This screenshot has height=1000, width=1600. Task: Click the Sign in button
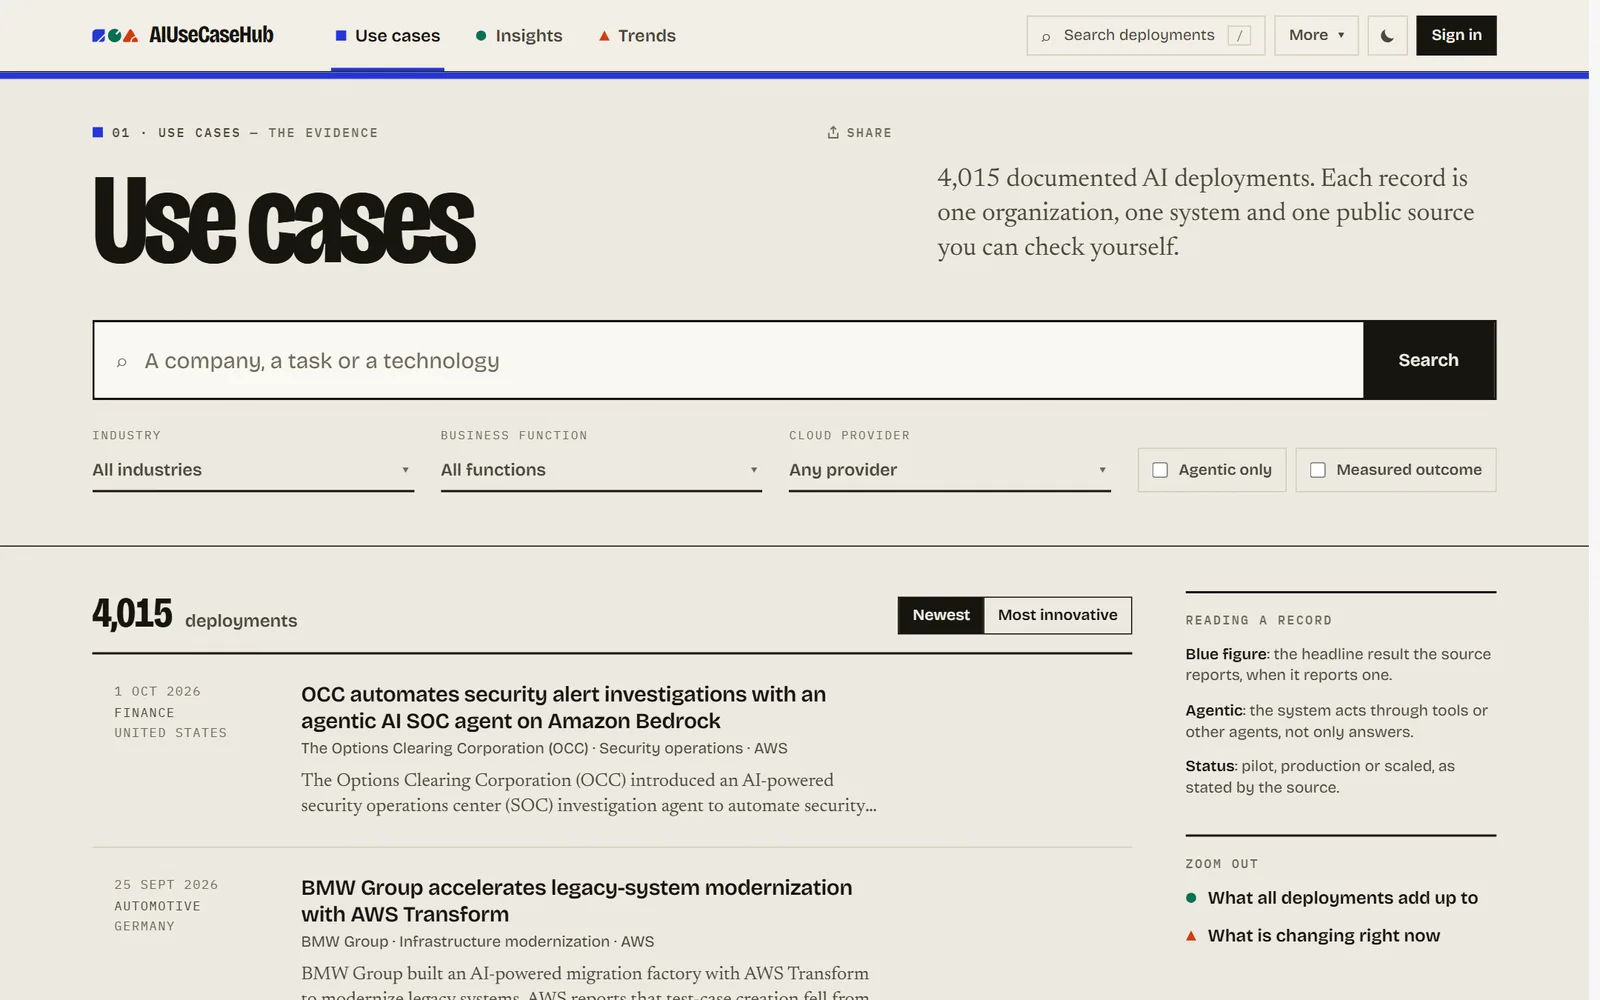tap(1456, 36)
